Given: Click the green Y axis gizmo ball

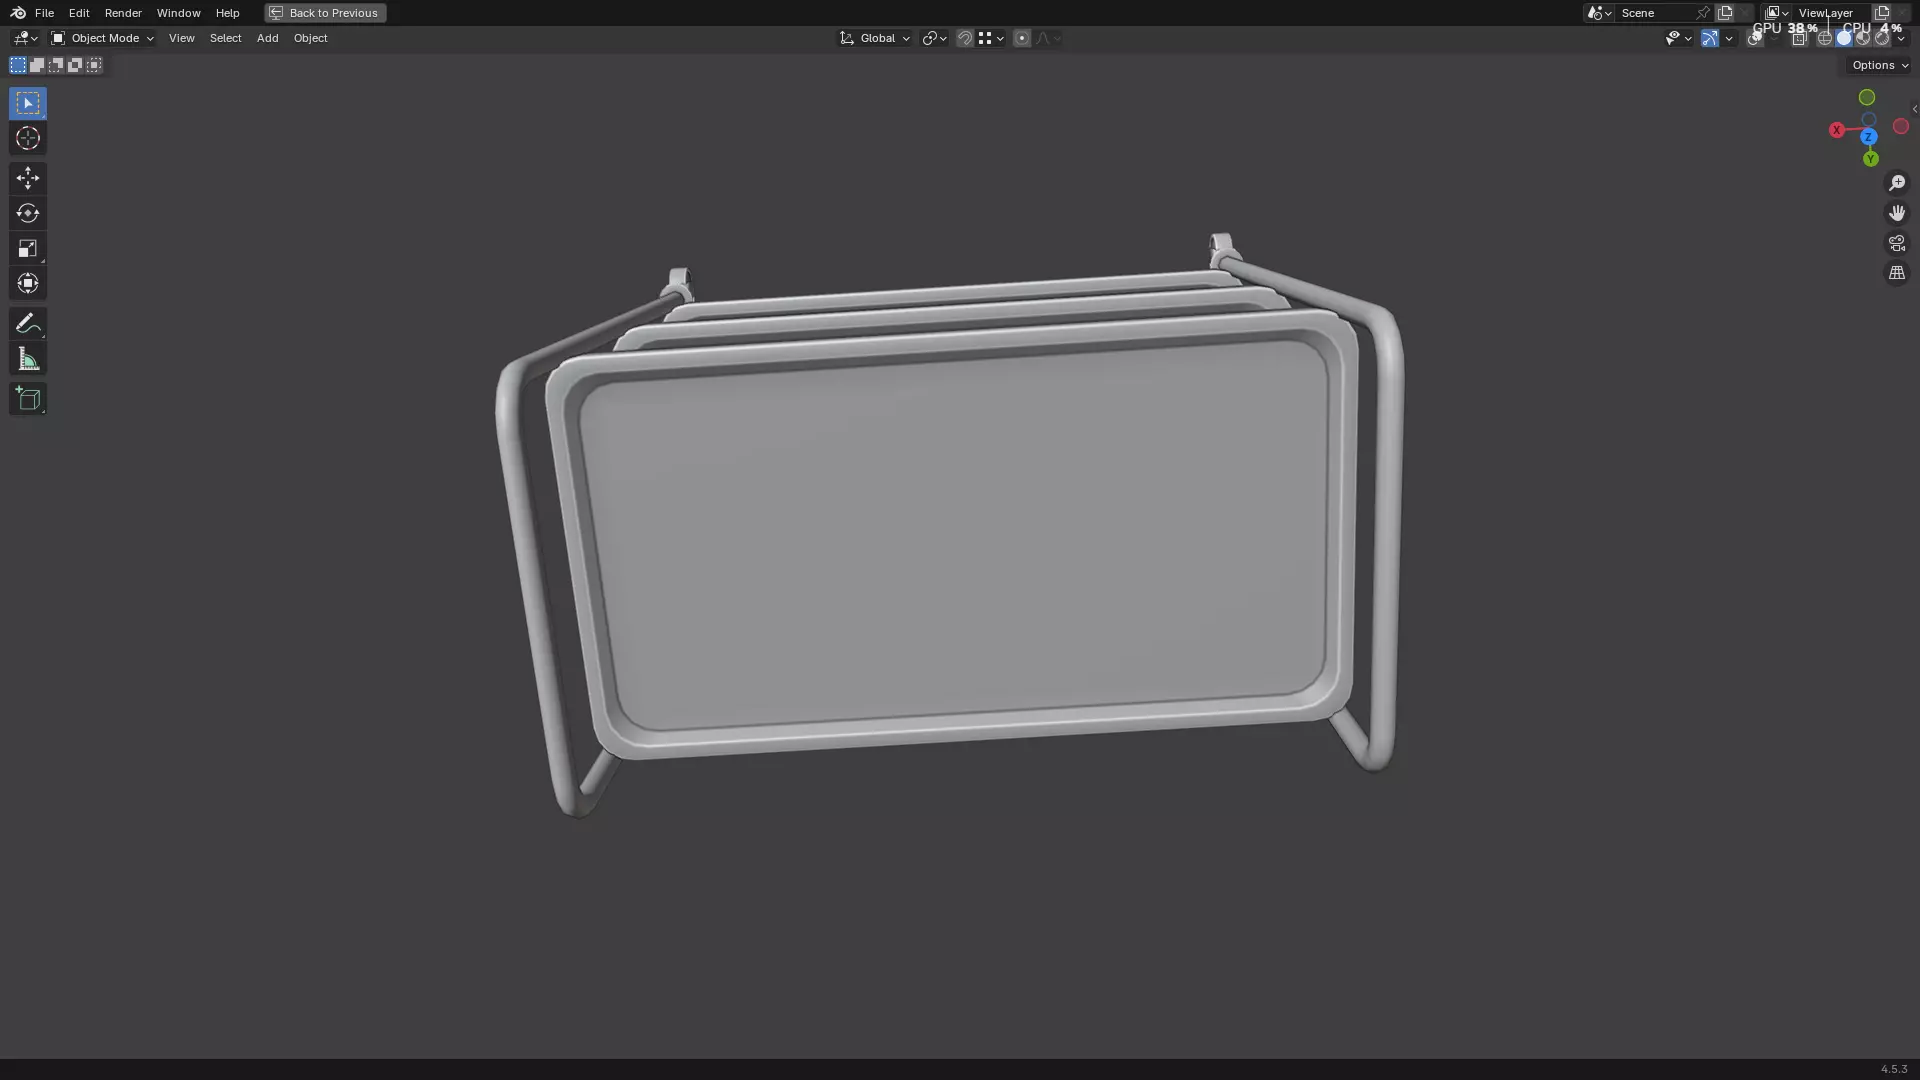Looking at the screenshot, I should 1871,159.
